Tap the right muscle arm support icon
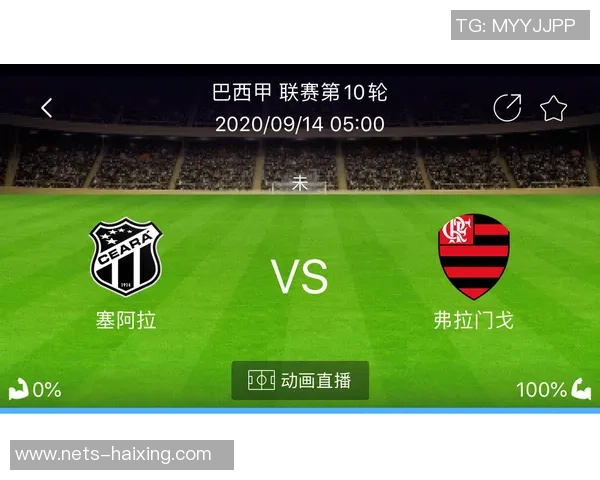The width and height of the screenshot is (600, 480). click(x=581, y=389)
